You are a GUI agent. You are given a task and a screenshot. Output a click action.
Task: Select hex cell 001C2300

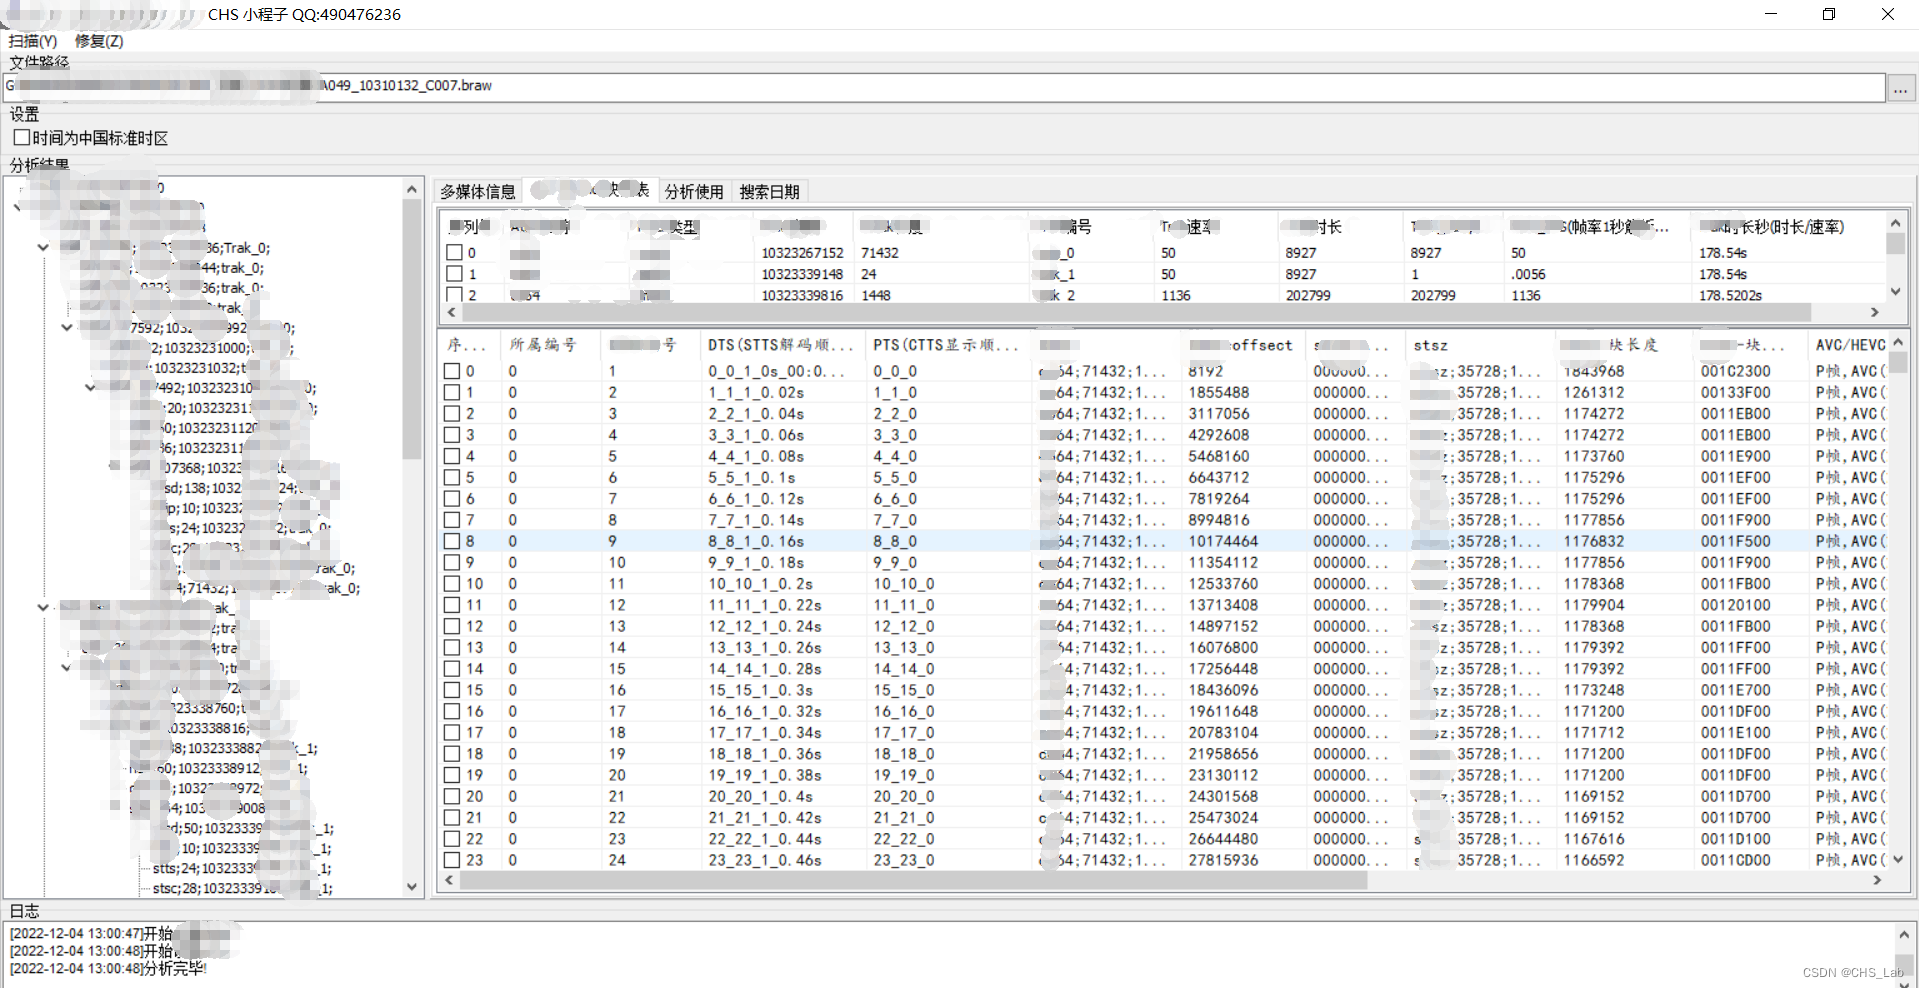1735,371
